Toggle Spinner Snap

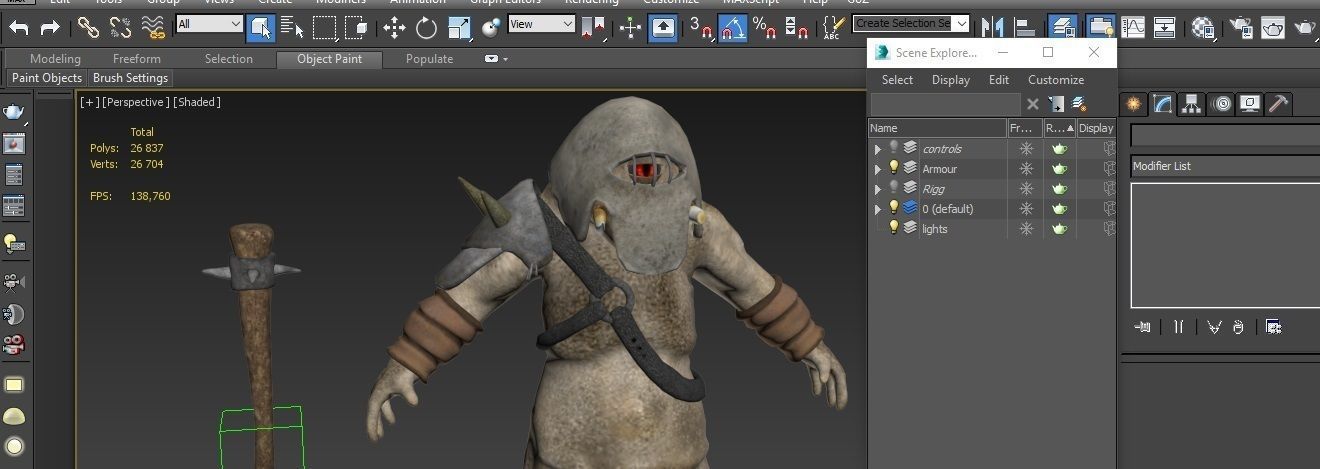point(796,27)
